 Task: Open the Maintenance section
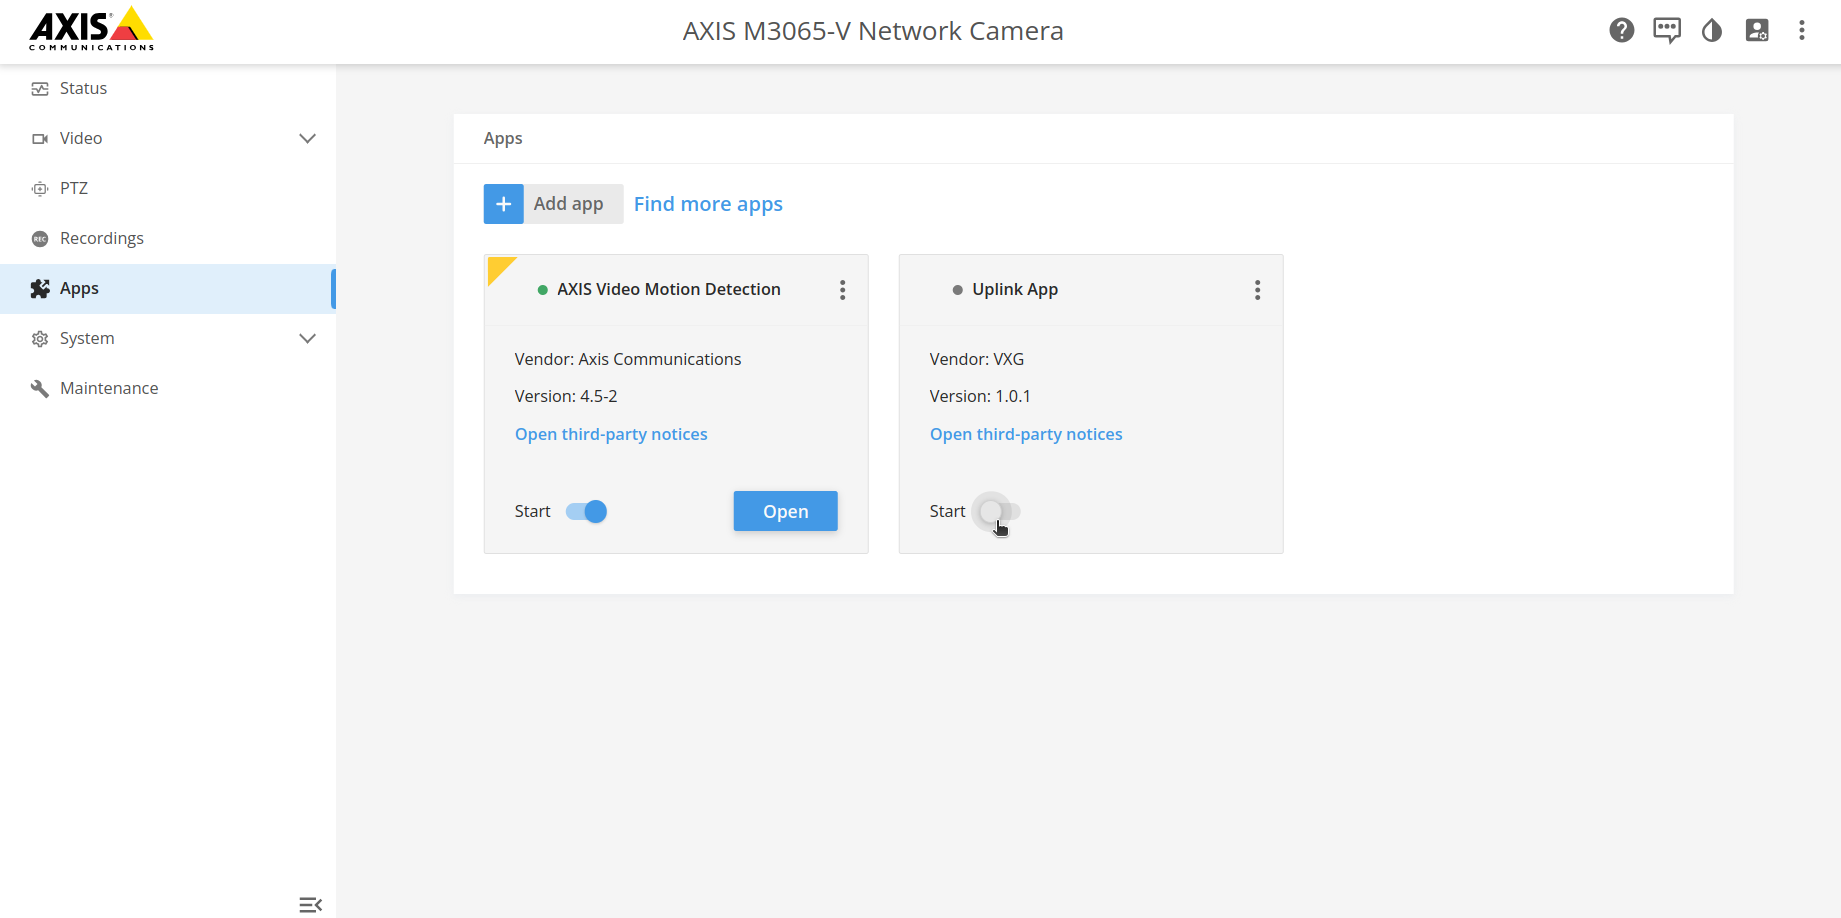108,389
